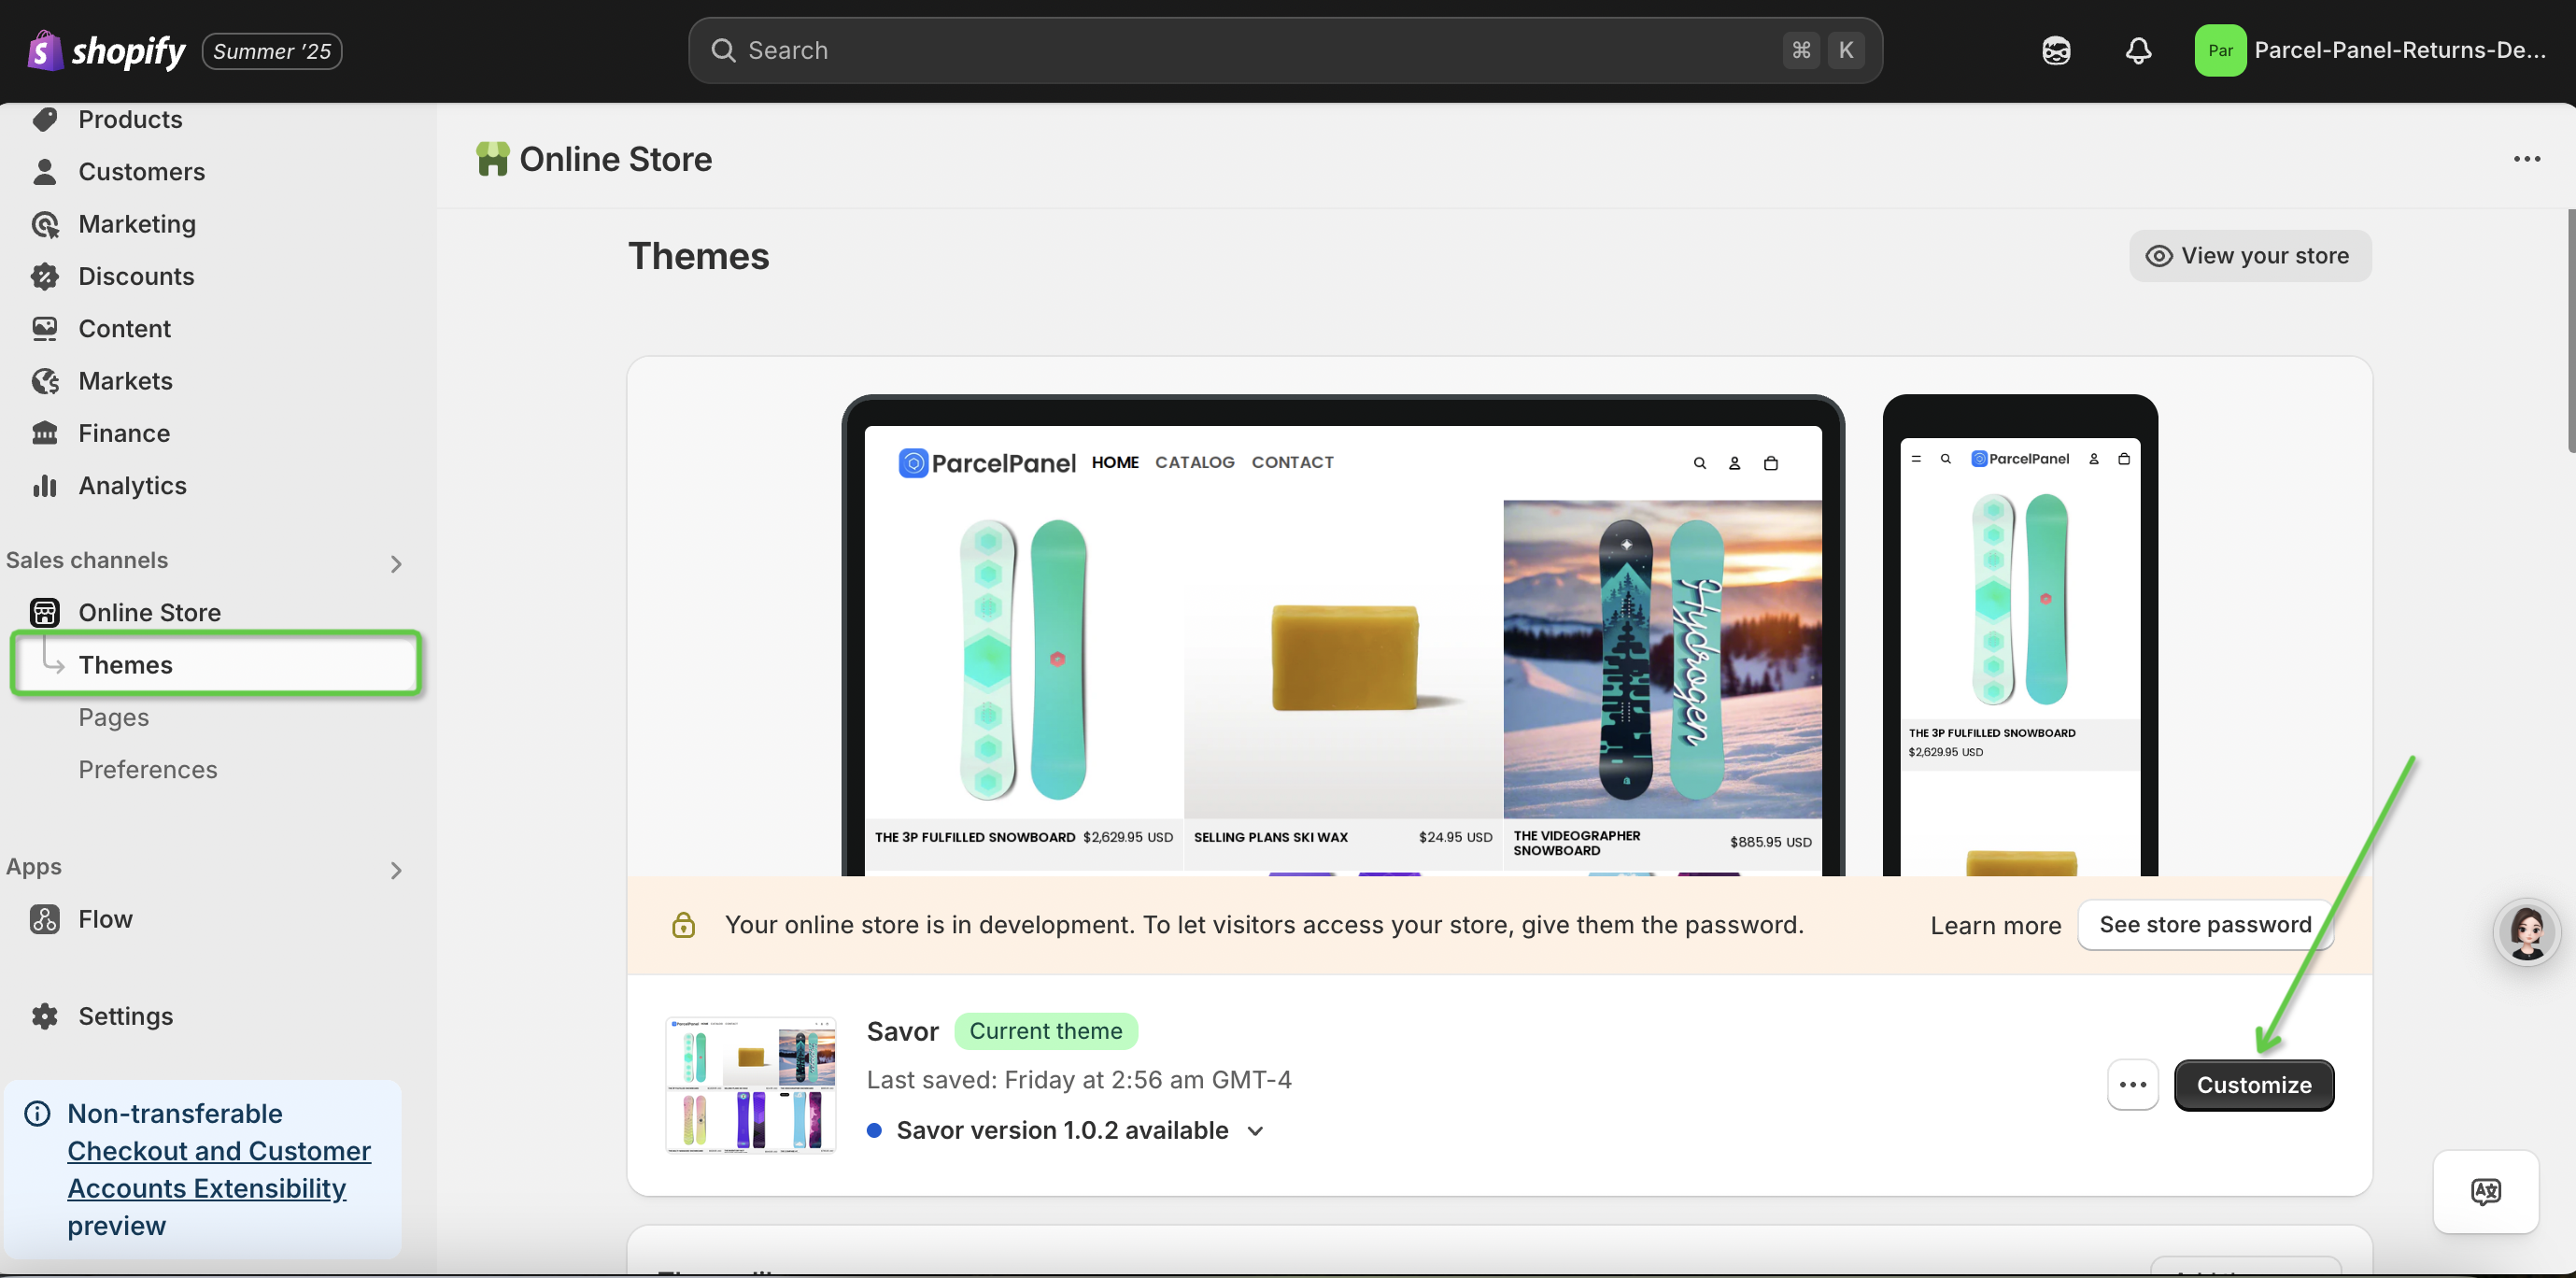Open Preferences under Online Store
2576x1278 pixels.
coord(147,769)
